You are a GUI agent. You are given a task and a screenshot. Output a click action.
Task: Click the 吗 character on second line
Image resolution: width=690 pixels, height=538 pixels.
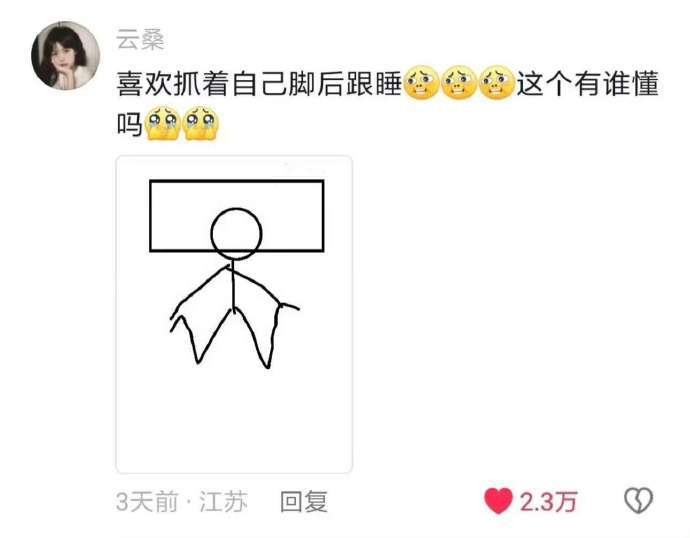point(130,124)
